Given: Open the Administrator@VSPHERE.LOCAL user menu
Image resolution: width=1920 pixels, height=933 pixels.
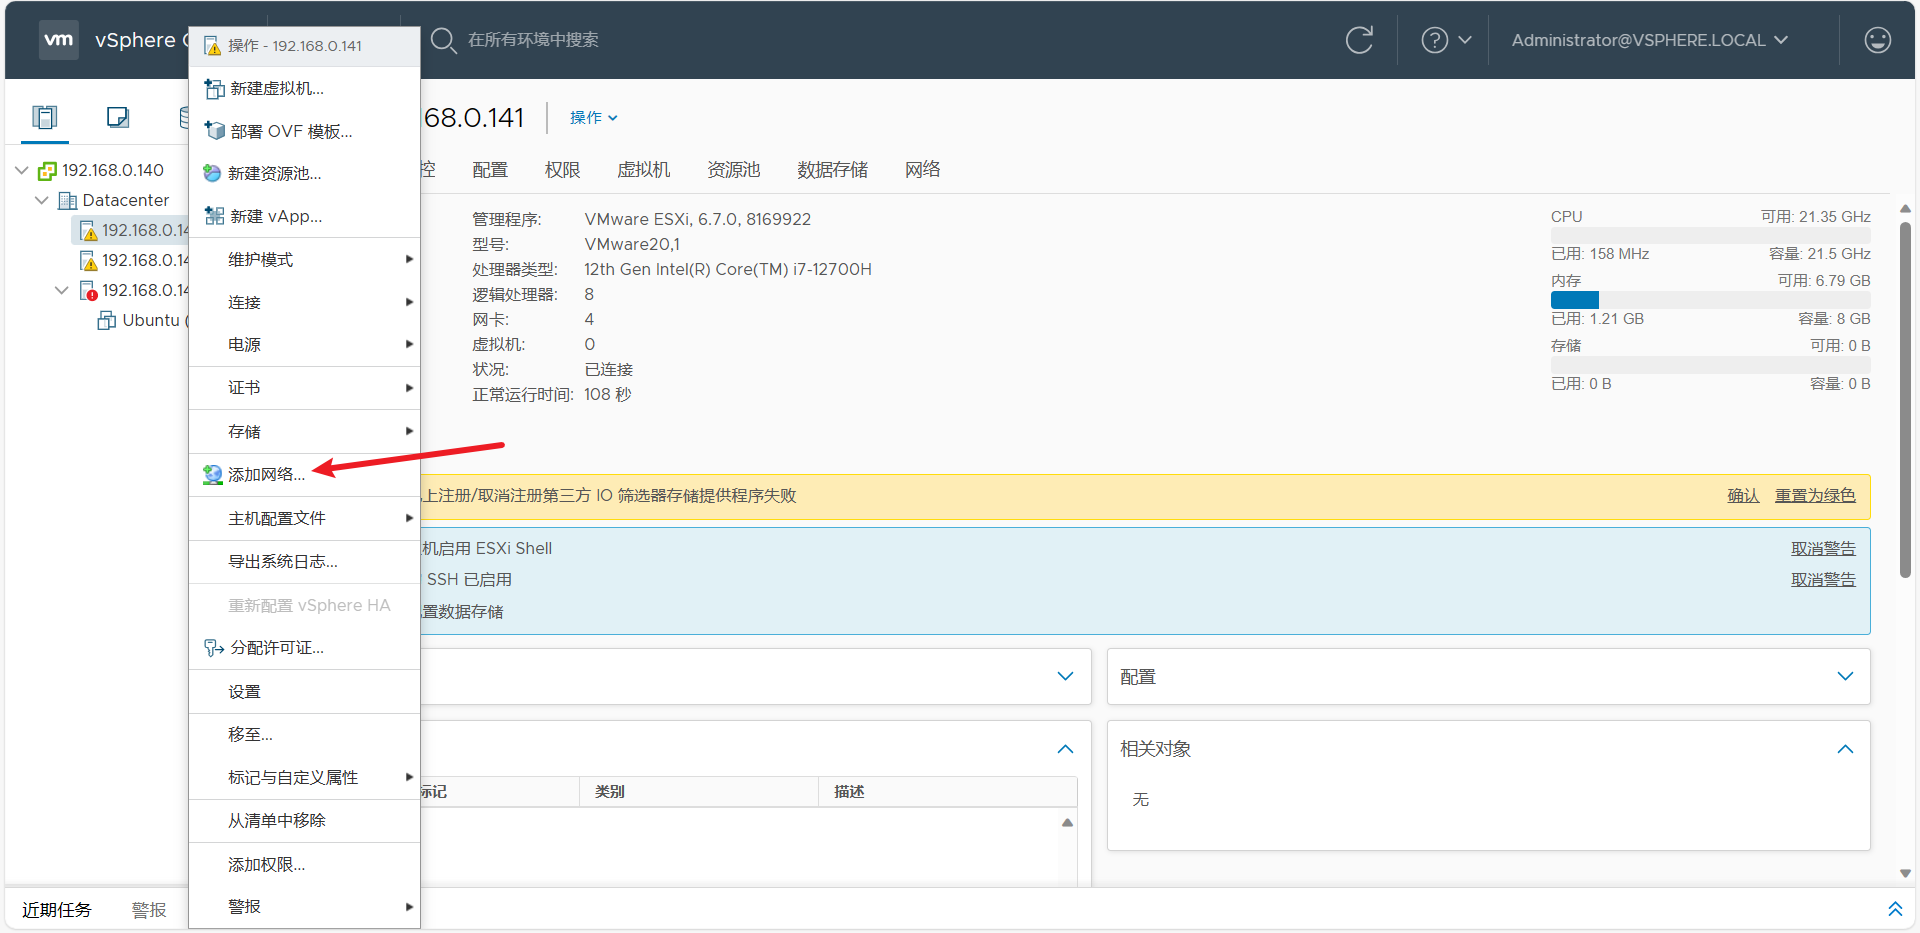Looking at the screenshot, I should tap(1649, 40).
